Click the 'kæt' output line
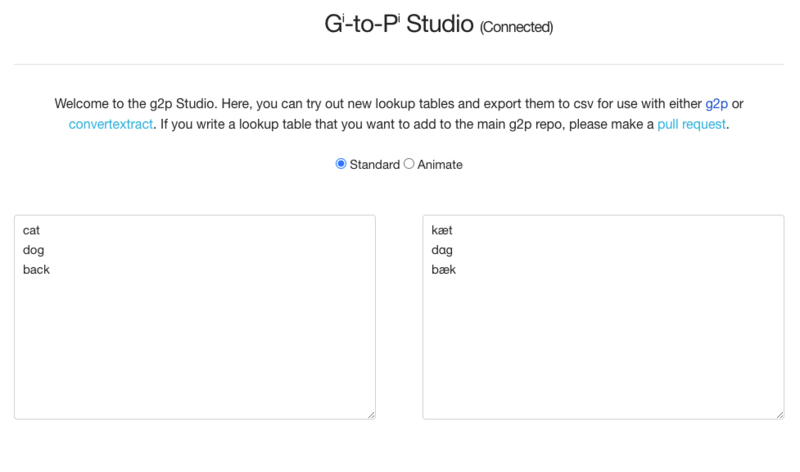Viewport: 800px width, 472px height. click(x=442, y=231)
